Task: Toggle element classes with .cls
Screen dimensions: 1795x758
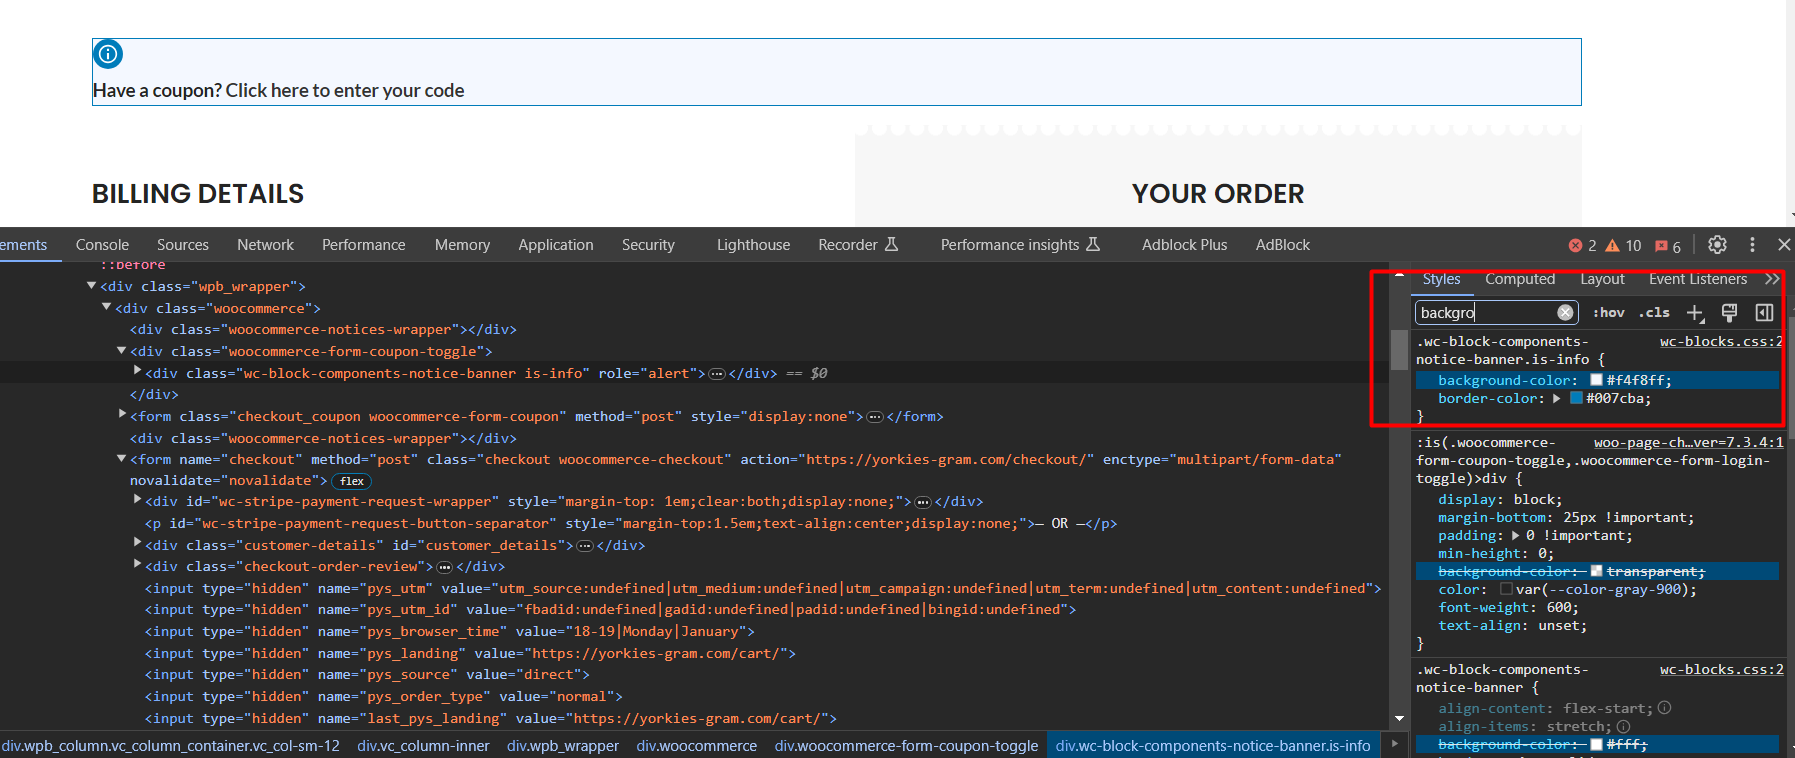Action: 1654,313
